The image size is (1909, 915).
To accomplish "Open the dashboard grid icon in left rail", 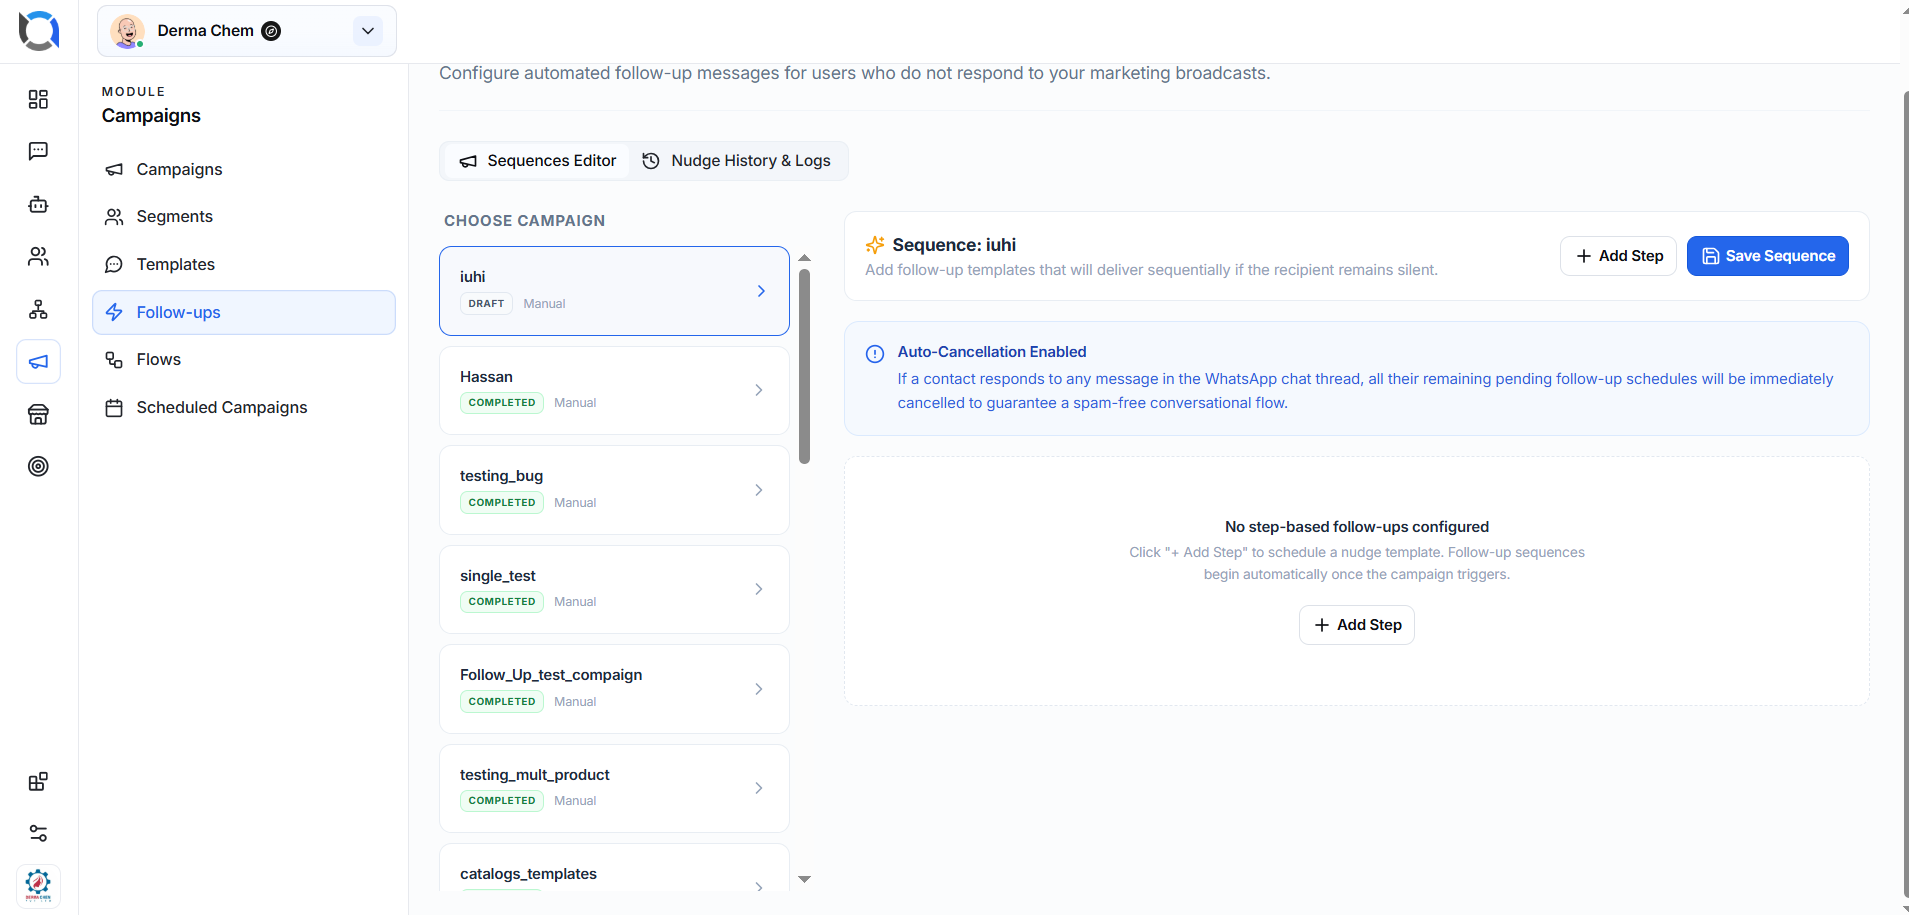I will click(x=38, y=99).
